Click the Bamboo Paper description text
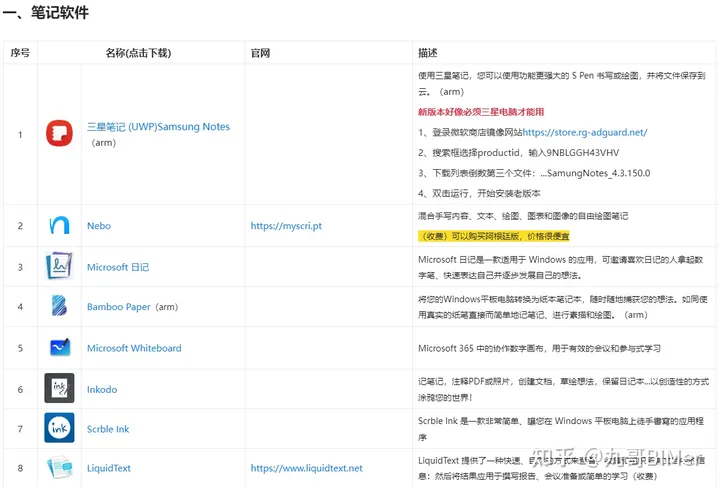This screenshot has width=720, height=487. pos(562,307)
